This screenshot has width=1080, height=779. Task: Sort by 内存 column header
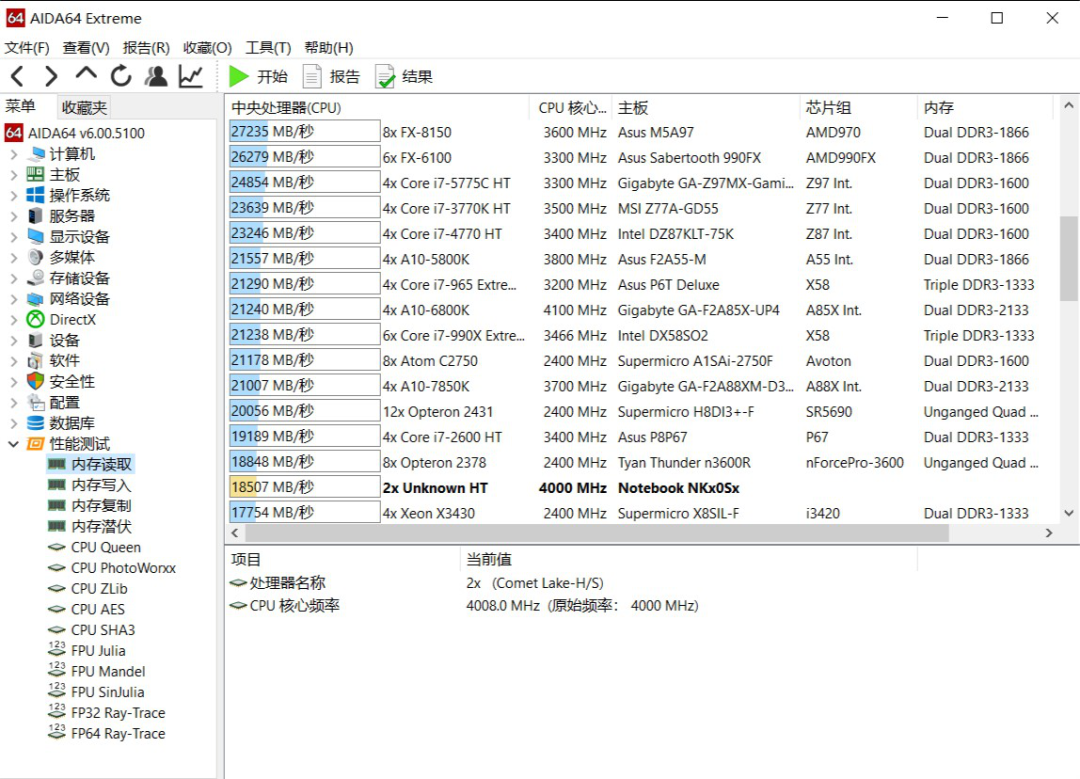[x=986, y=107]
